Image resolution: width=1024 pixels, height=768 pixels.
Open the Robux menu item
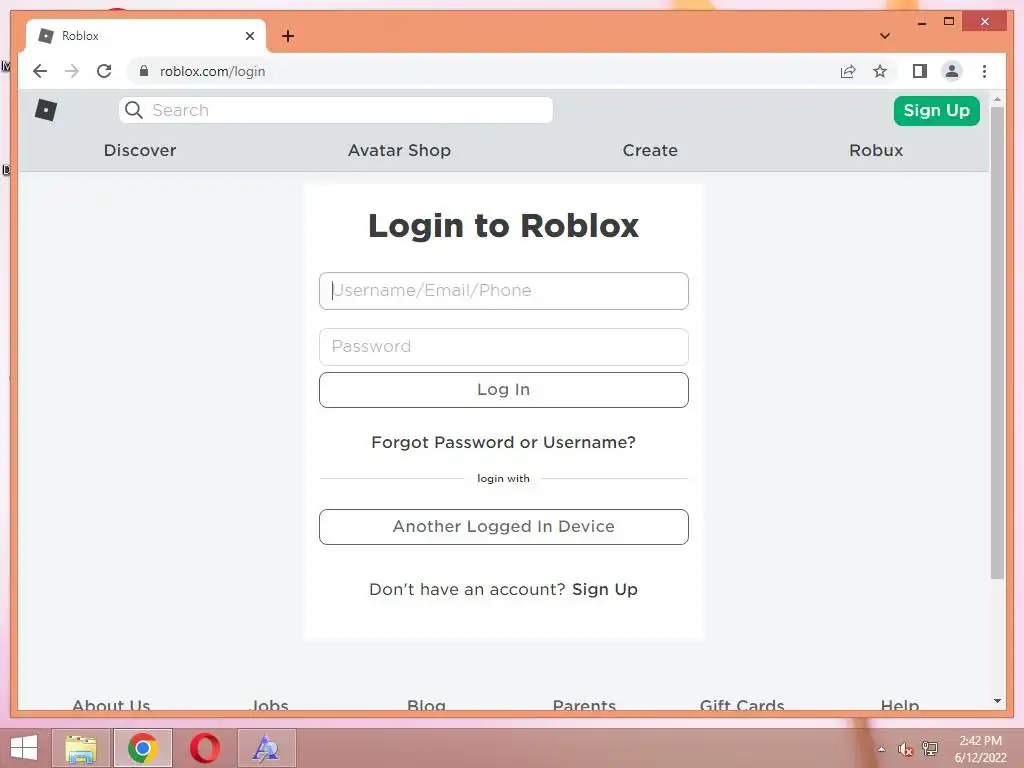(x=876, y=150)
